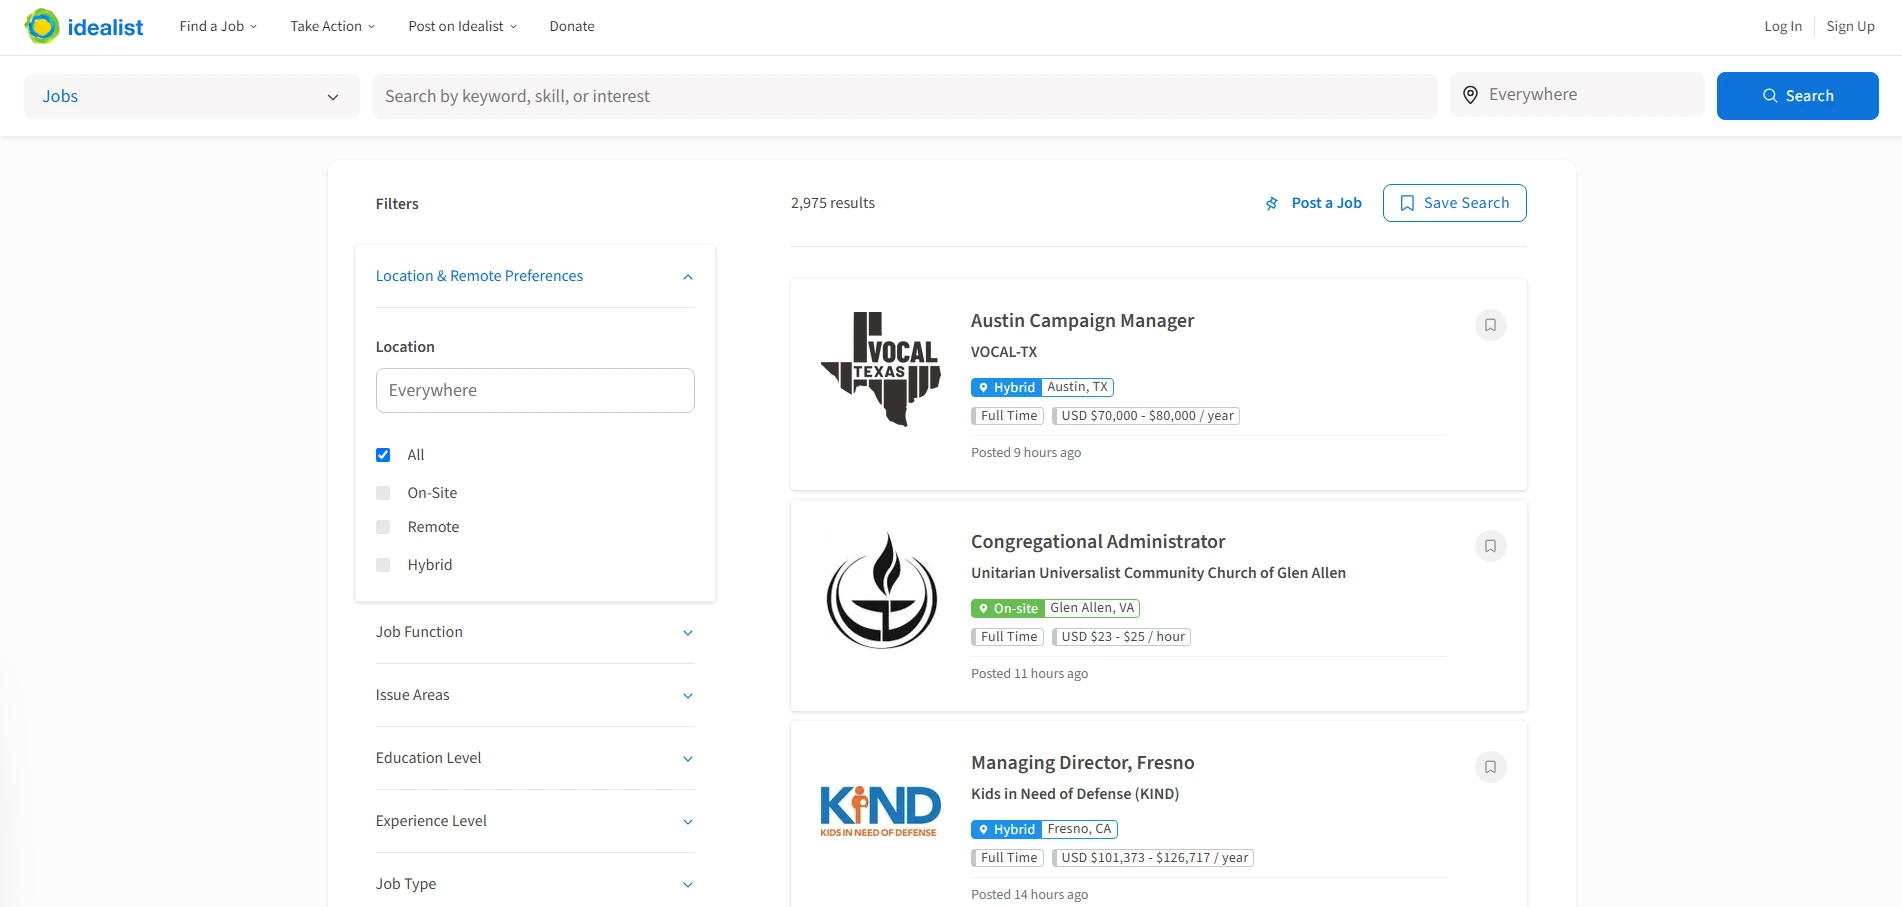The width and height of the screenshot is (1902, 907).
Task: Click the Save Search button
Action: [x=1455, y=203]
